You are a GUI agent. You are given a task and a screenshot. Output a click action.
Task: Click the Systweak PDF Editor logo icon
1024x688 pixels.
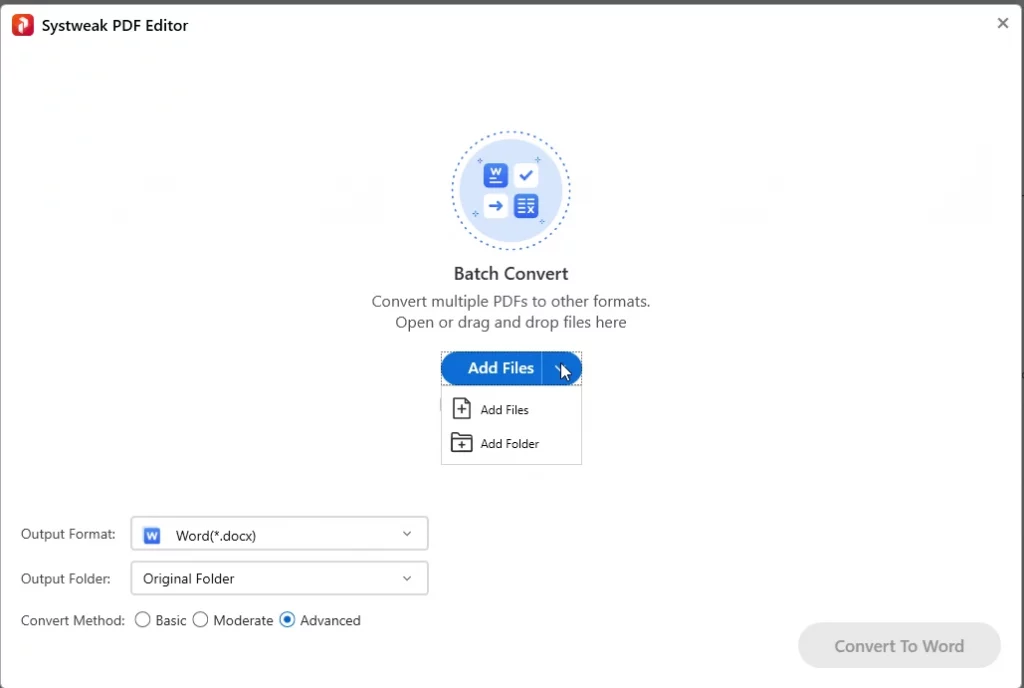pyautogui.click(x=23, y=25)
